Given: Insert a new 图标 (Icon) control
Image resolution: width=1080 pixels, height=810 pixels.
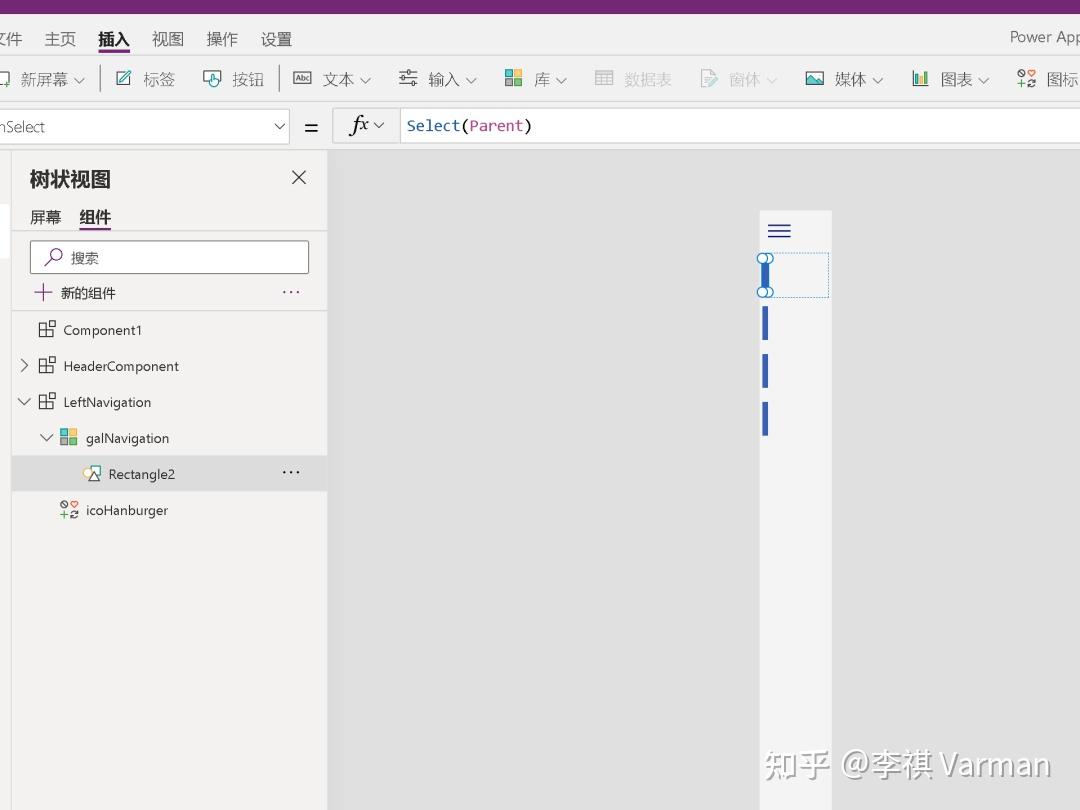Looking at the screenshot, I should (1055, 78).
